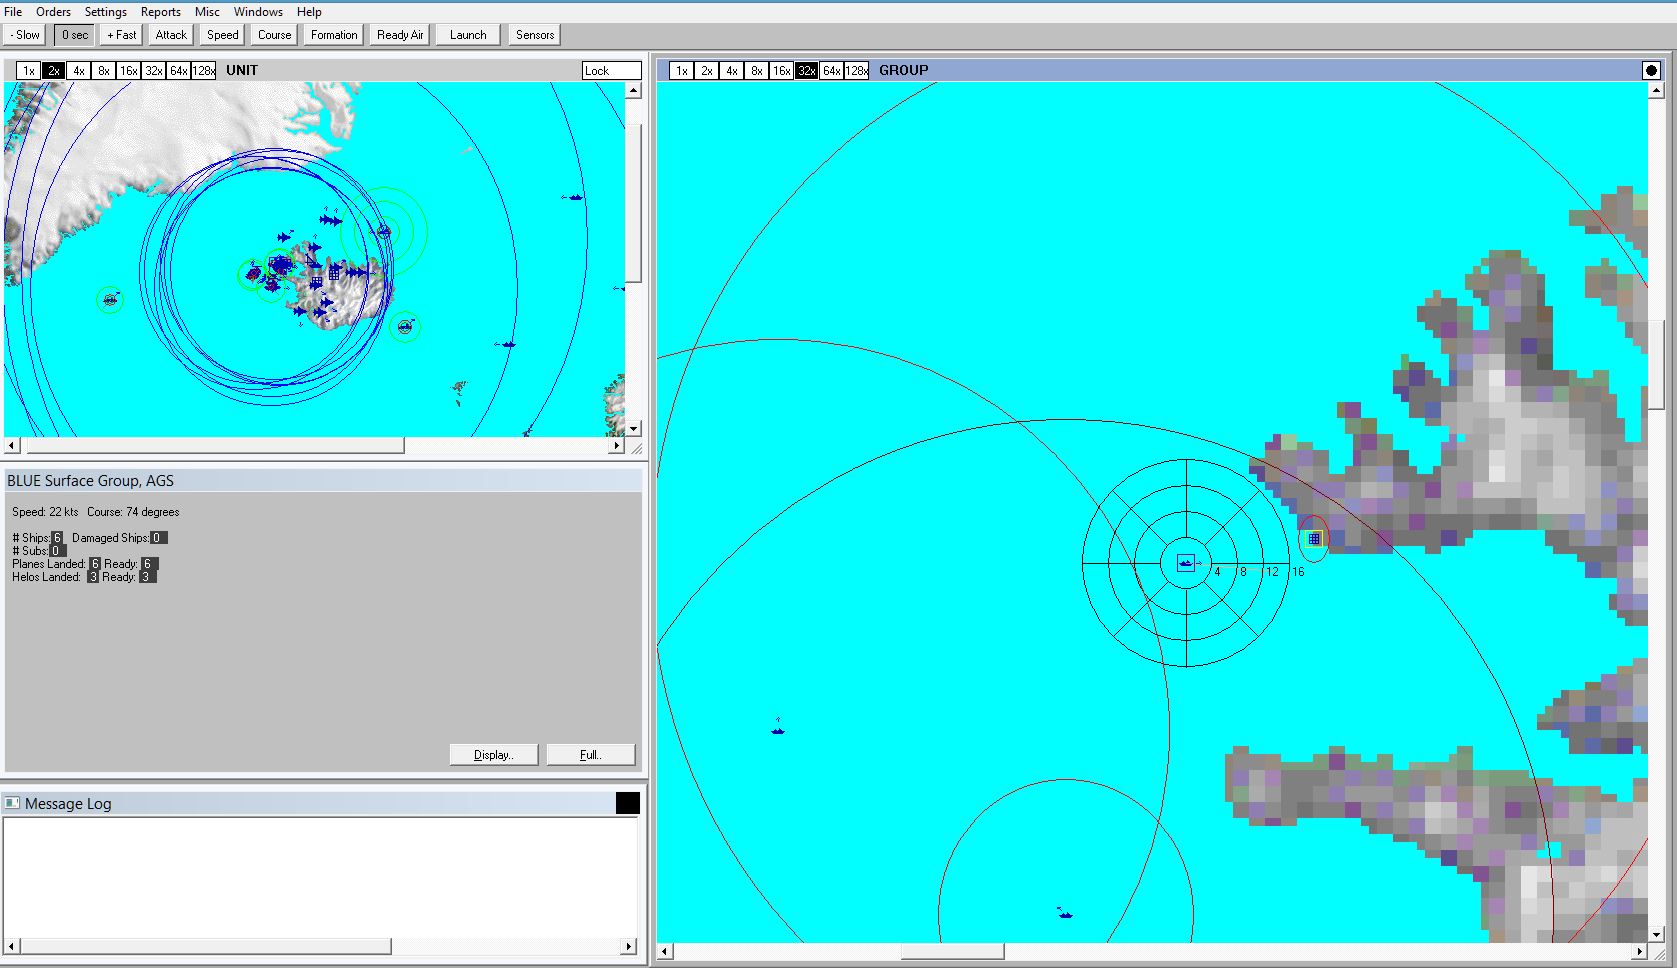The width and height of the screenshot is (1677, 968).
Task: Click the black square icon in Message Log header
Action: coord(627,803)
